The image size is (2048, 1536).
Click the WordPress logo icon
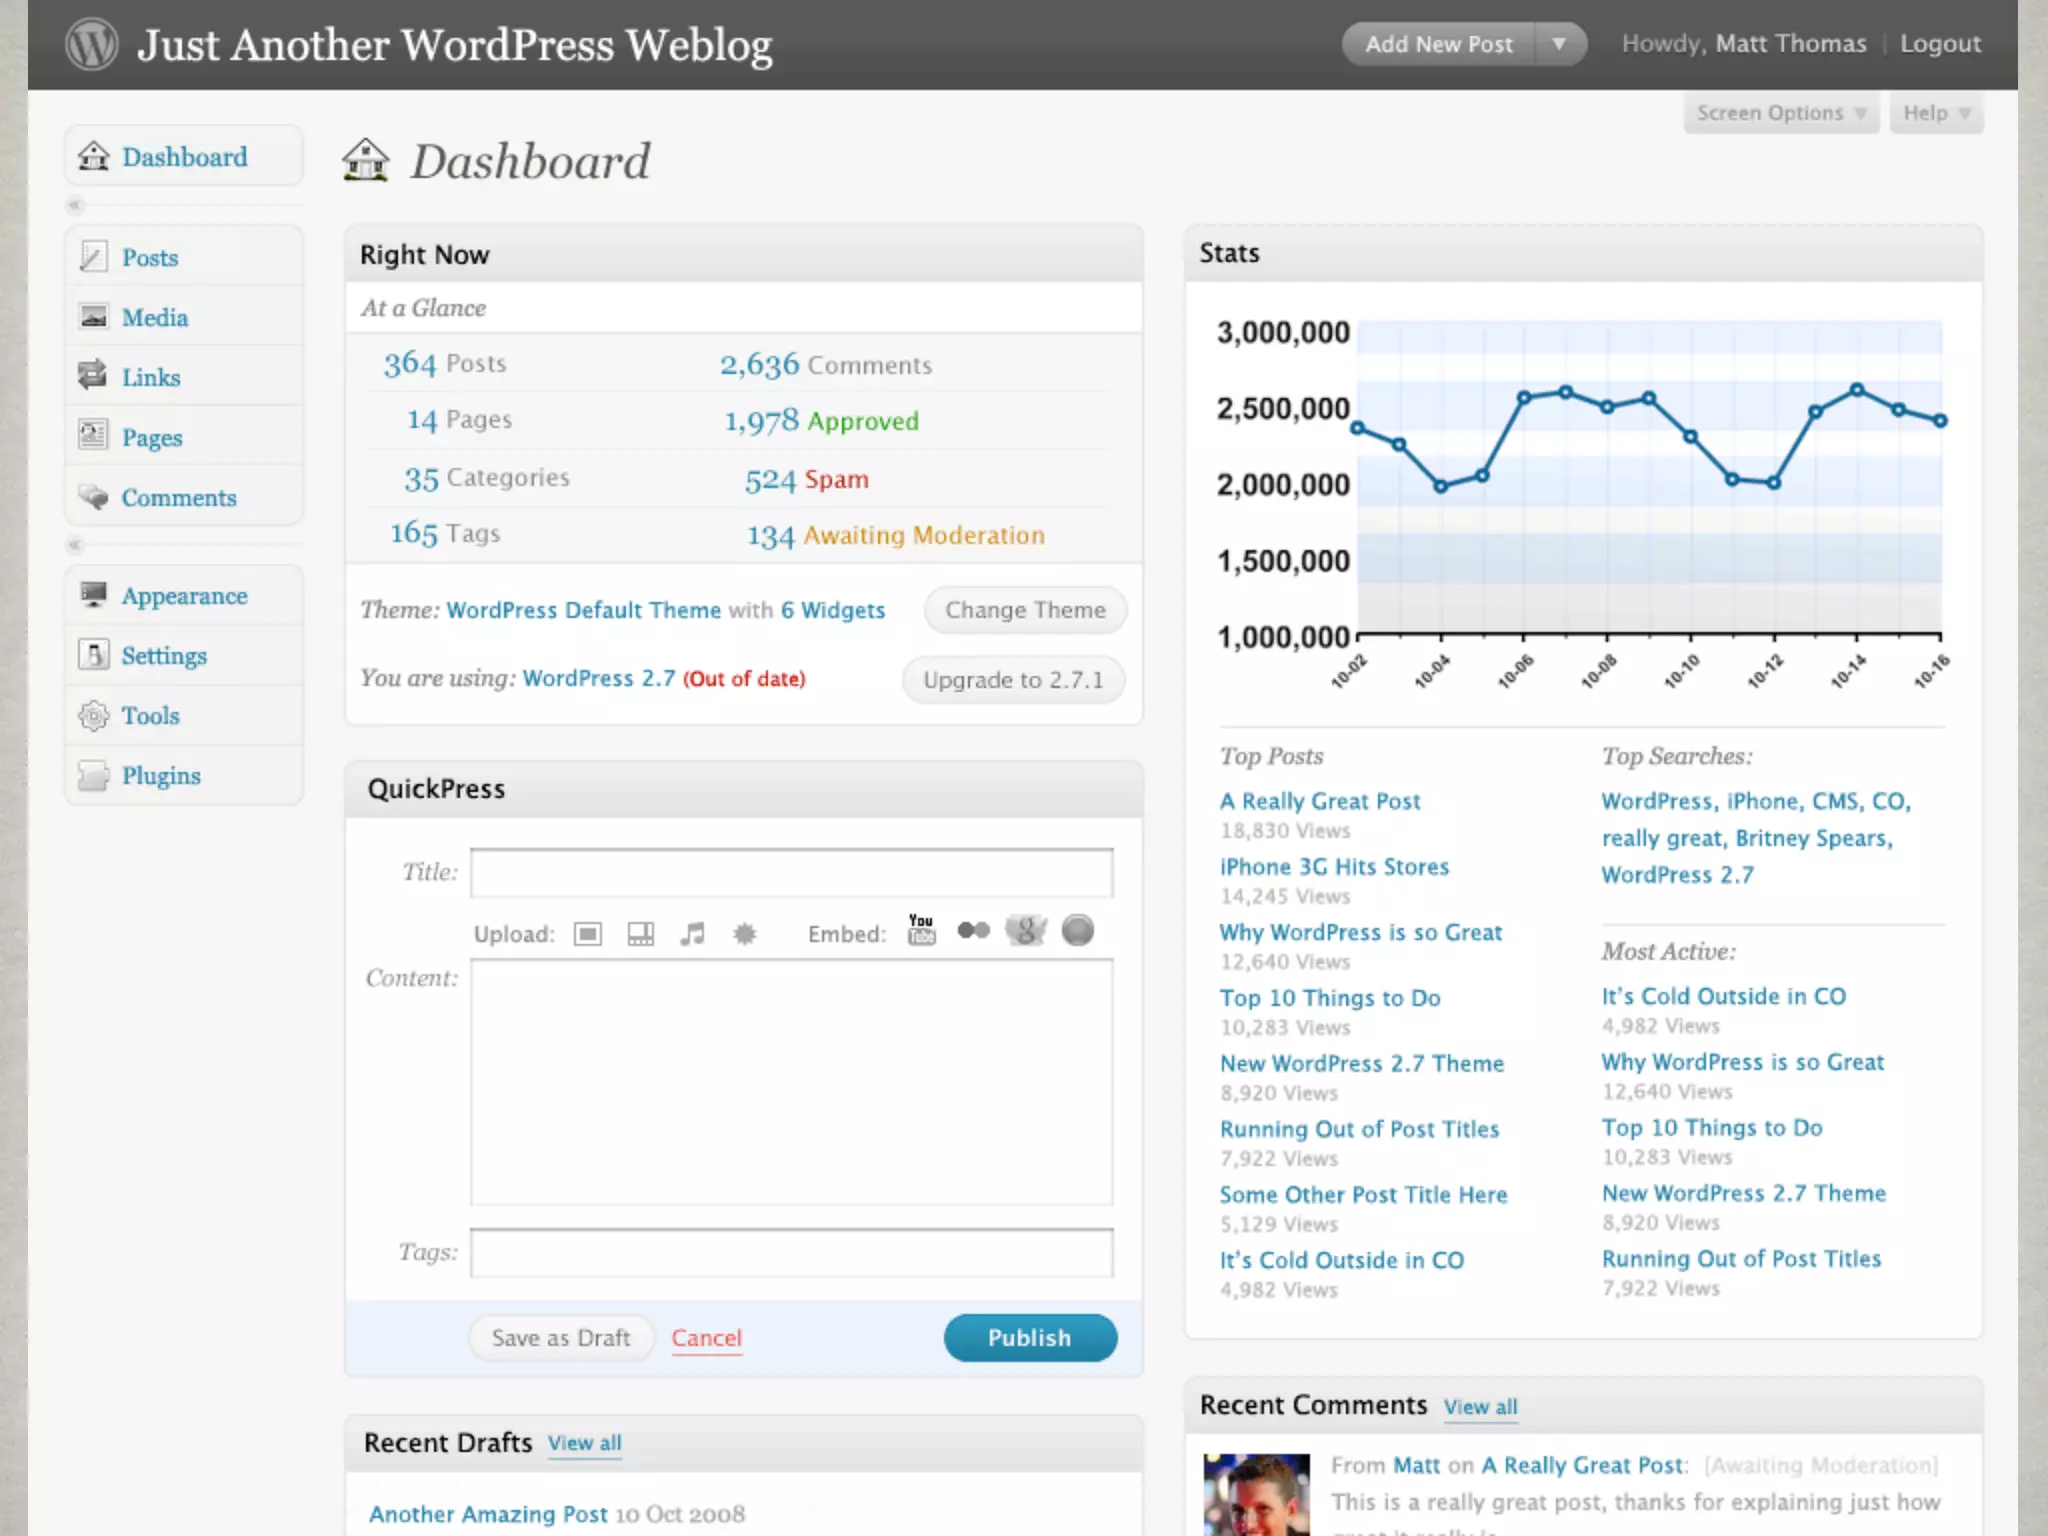[x=91, y=45]
